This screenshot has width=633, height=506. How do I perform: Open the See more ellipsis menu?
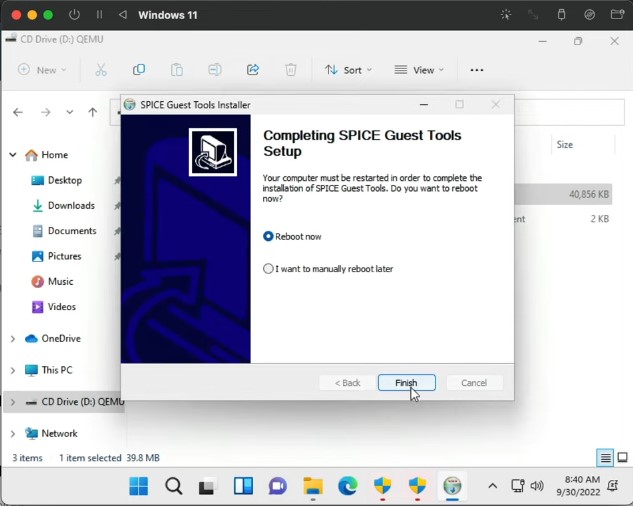tap(477, 70)
